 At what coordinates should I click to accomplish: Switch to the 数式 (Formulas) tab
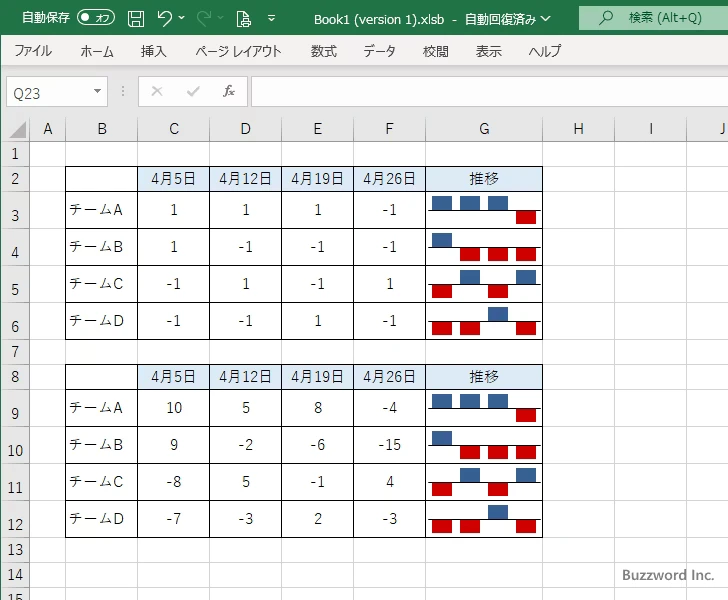323,51
